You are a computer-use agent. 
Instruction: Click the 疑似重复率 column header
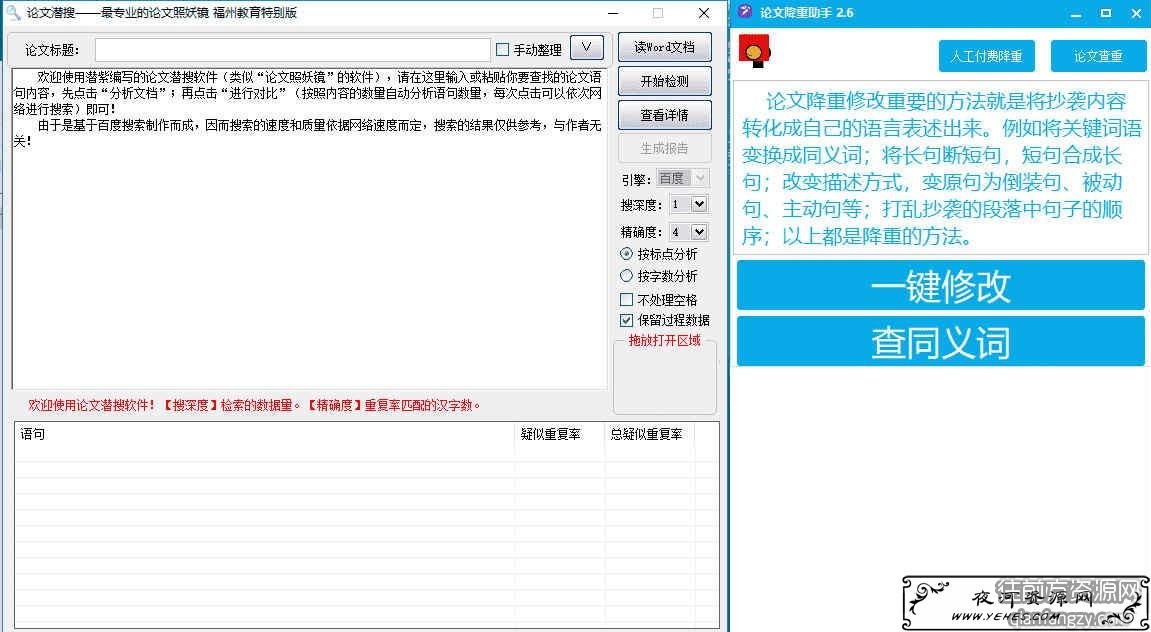(559, 434)
